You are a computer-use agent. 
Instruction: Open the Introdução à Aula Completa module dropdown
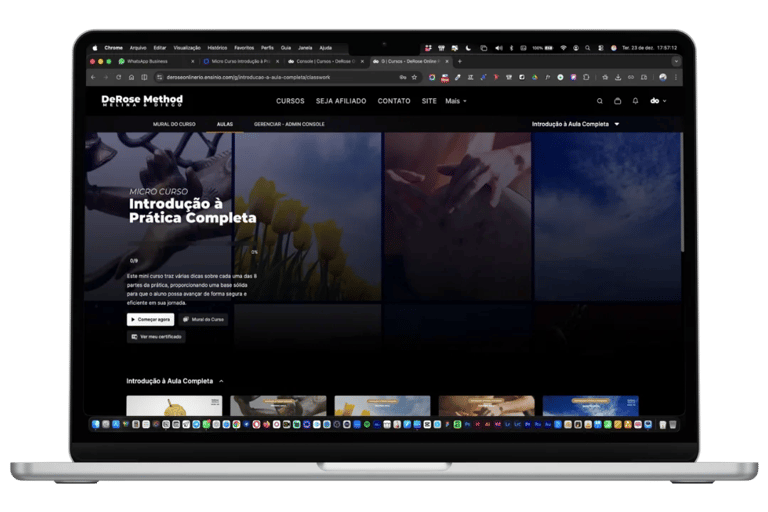tap(576, 124)
